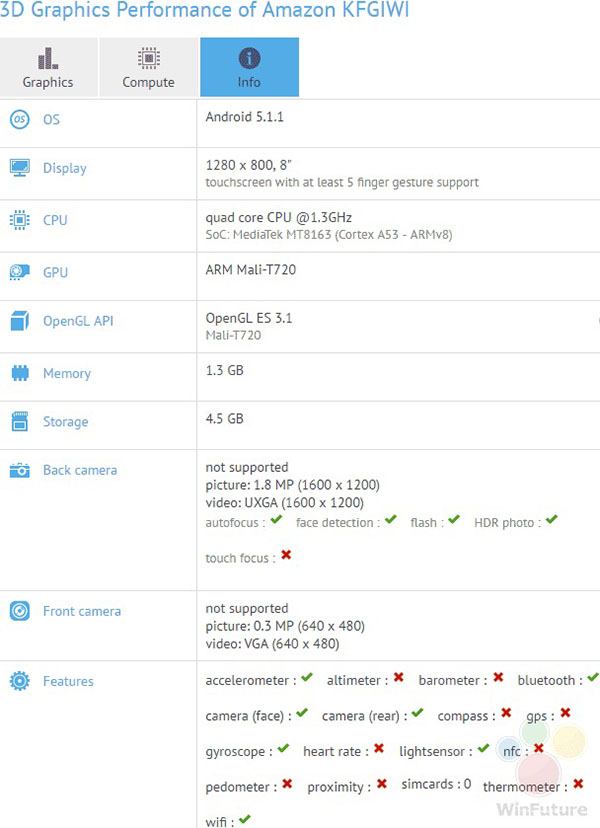Click the OS label
Screen dimensions: 600x828
pyautogui.click(x=51, y=119)
